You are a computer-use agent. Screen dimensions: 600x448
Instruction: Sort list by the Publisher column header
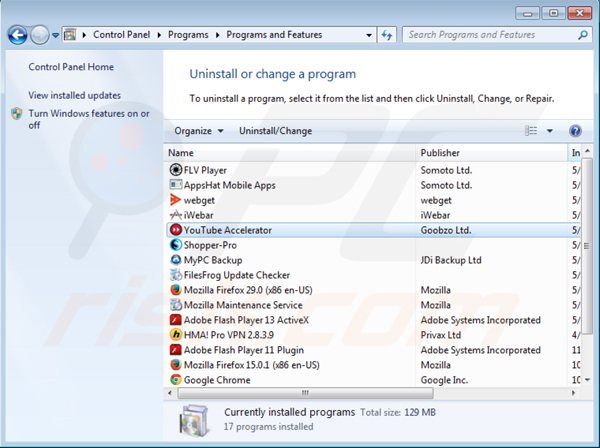point(440,153)
